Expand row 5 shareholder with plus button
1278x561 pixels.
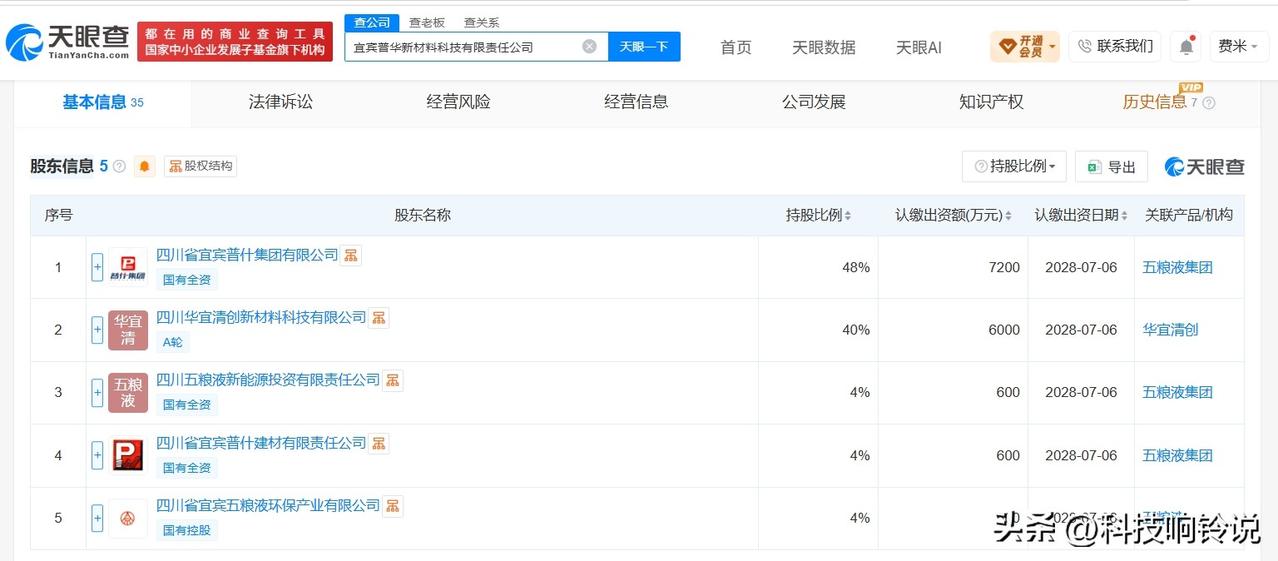[97, 518]
